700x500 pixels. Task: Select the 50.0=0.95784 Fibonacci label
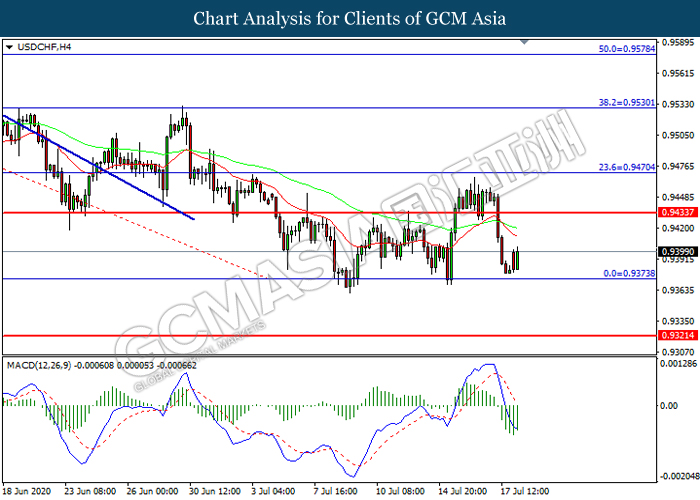627,49
